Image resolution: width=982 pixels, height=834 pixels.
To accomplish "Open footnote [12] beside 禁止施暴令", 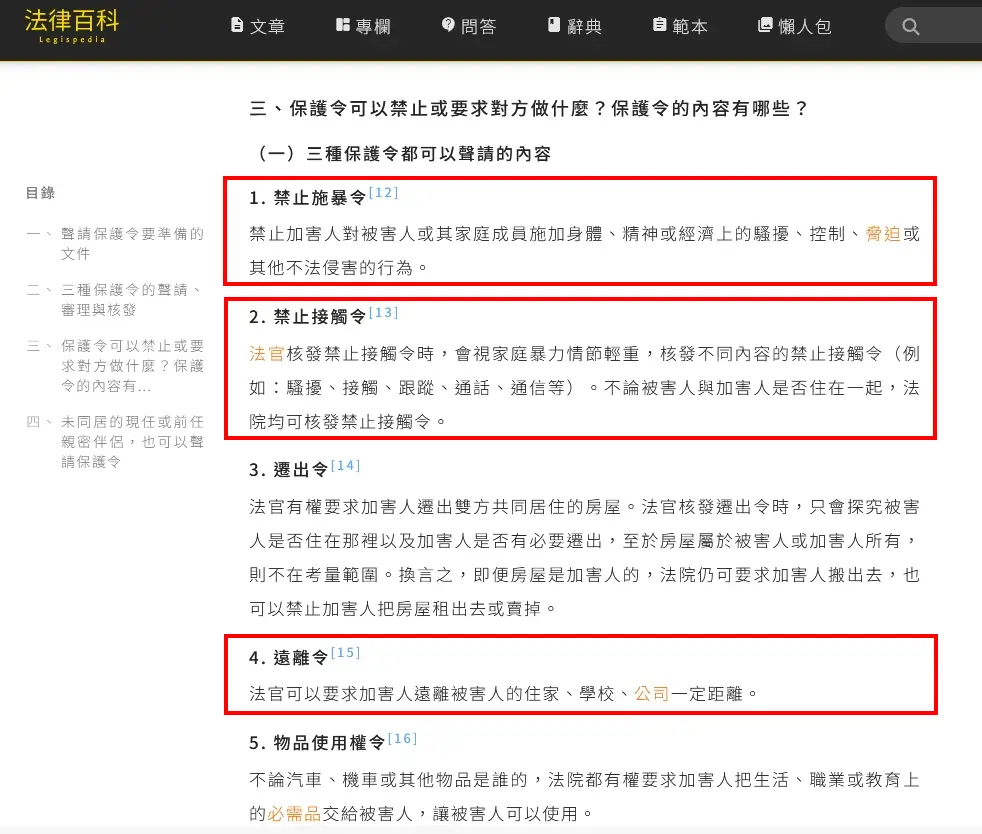I will [383, 193].
